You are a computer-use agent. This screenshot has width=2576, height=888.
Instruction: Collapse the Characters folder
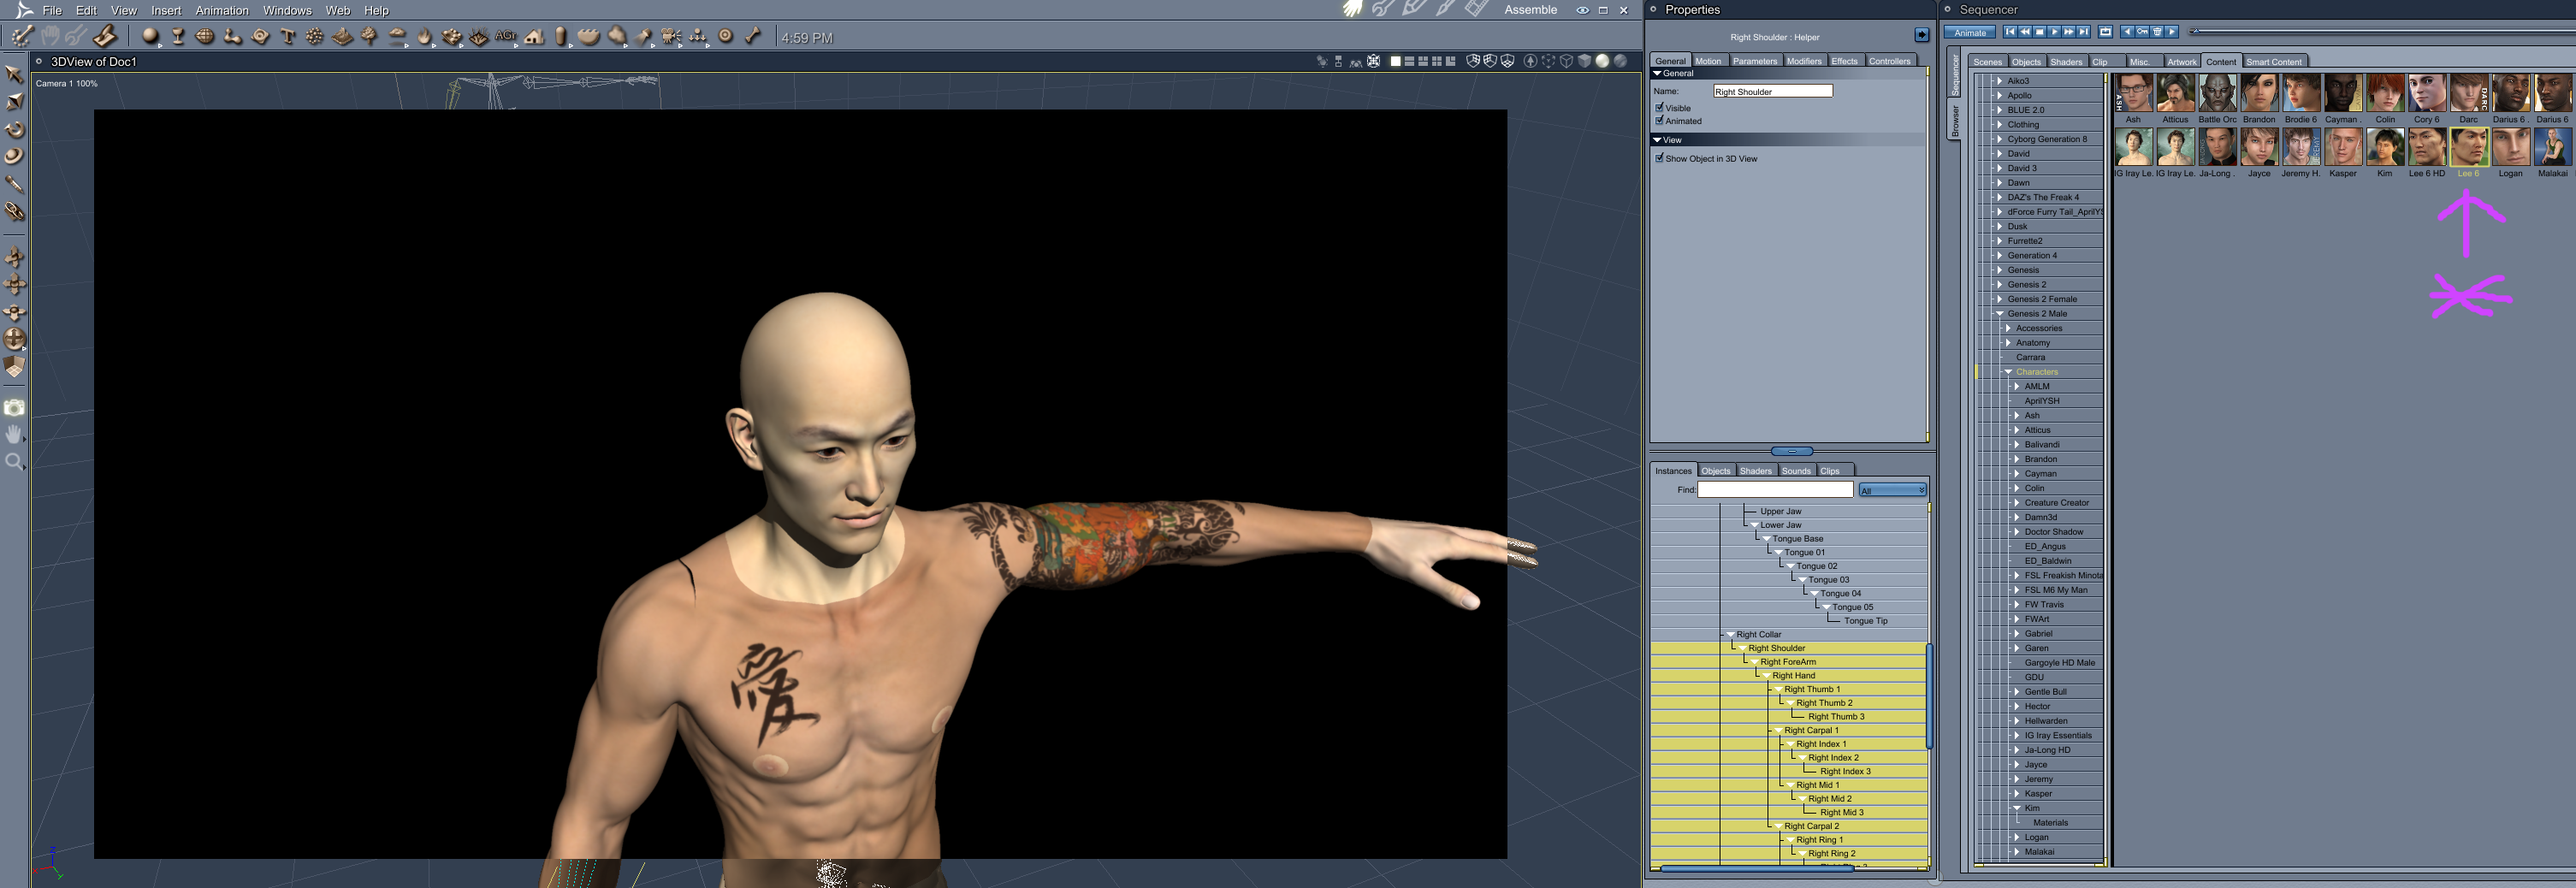(x=2008, y=372)
